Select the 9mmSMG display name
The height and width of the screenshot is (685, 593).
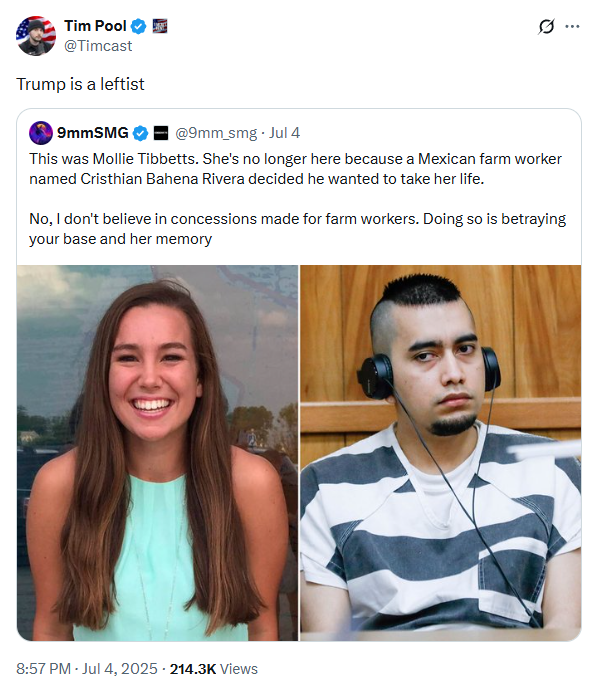(93, 132)
